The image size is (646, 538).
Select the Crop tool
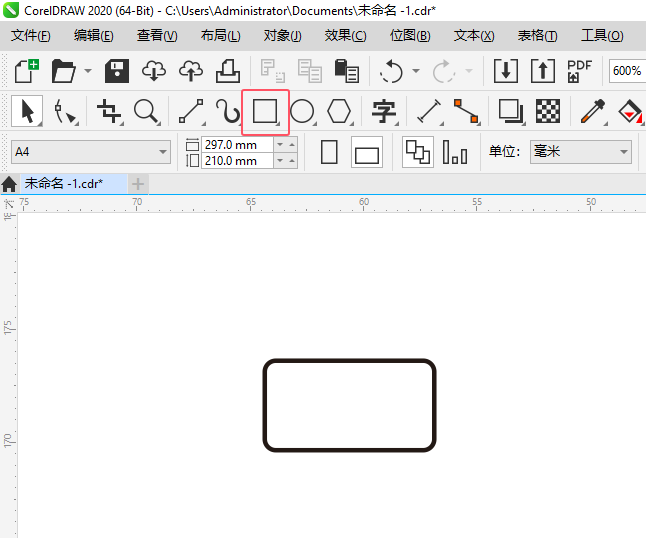point(109,111)
